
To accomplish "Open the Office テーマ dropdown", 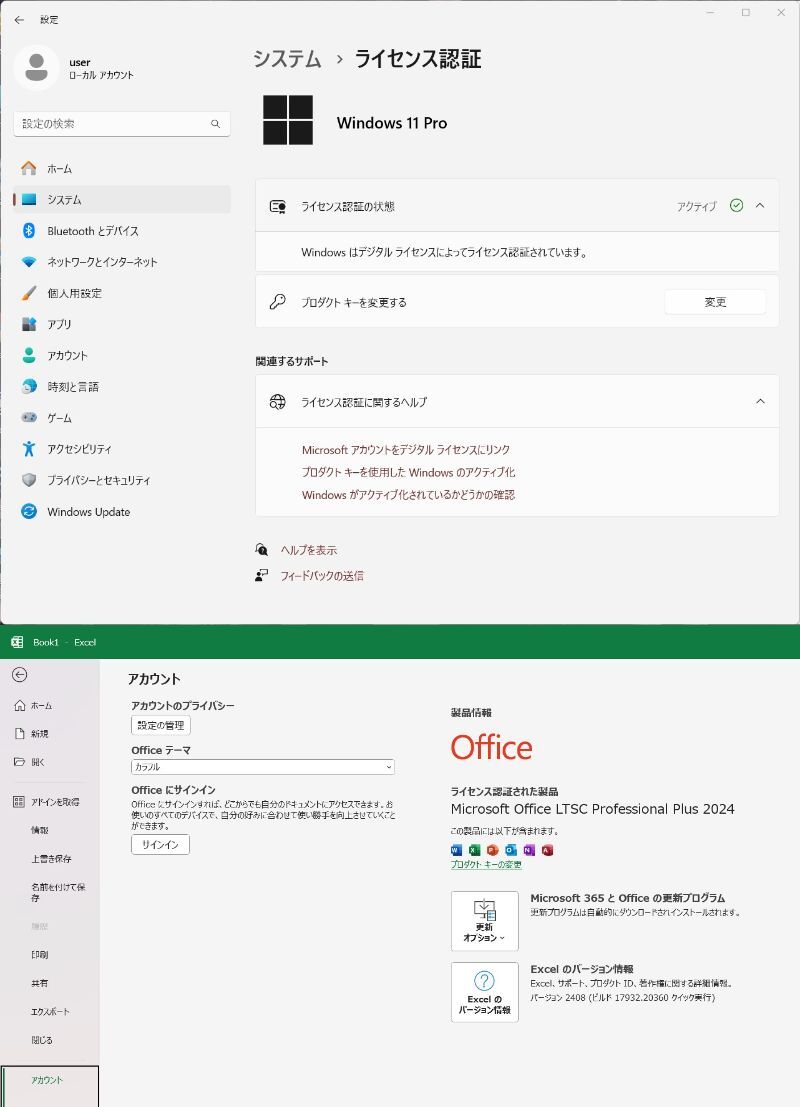I will [263, 767].
